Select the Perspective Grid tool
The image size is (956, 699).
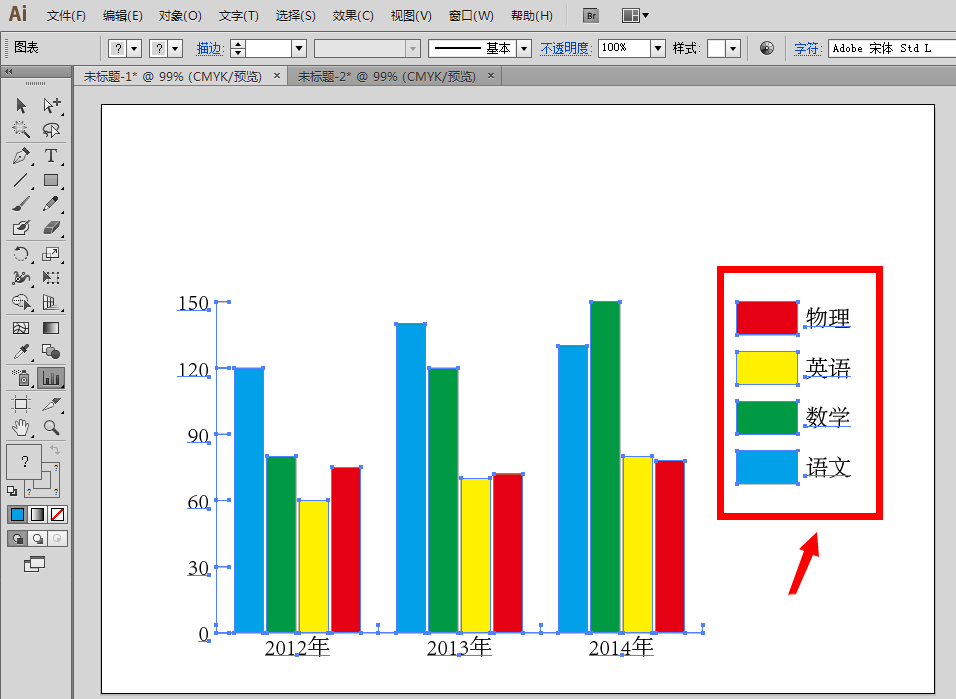[x=51, y=303]
